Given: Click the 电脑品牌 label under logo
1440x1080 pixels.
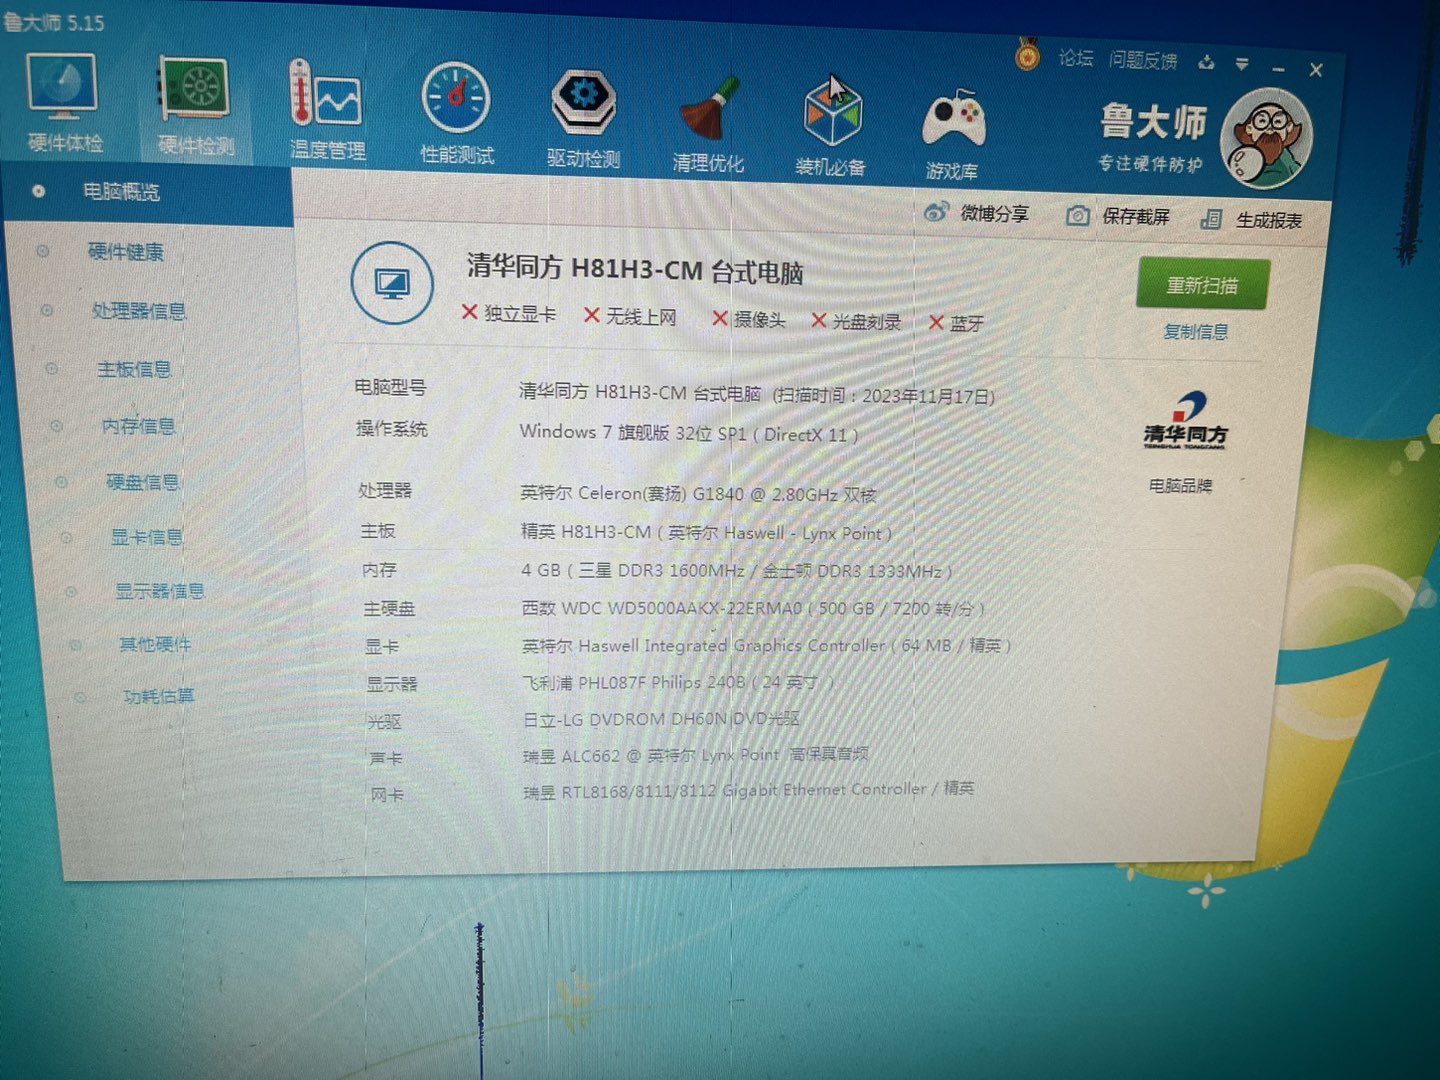Looking at the screenshot, I should tap(1180, 486).
